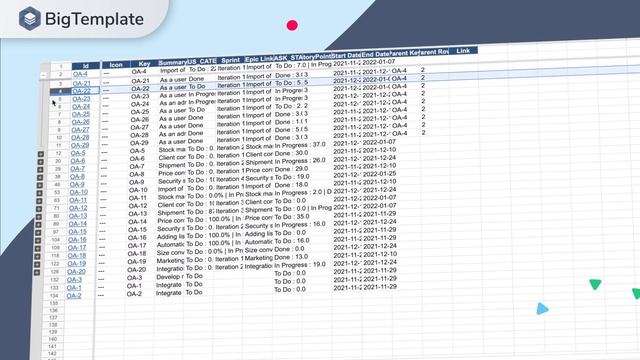Select the Id column header cell
The height and width of the screenshot is (360, 640).
pos(86,66)
